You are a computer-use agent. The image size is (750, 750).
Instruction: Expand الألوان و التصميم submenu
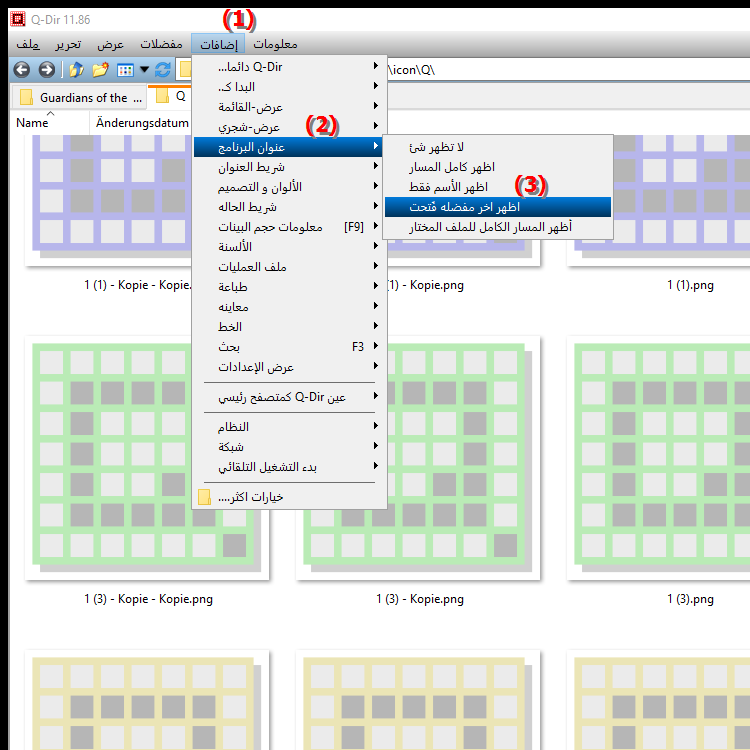(289, 187)
